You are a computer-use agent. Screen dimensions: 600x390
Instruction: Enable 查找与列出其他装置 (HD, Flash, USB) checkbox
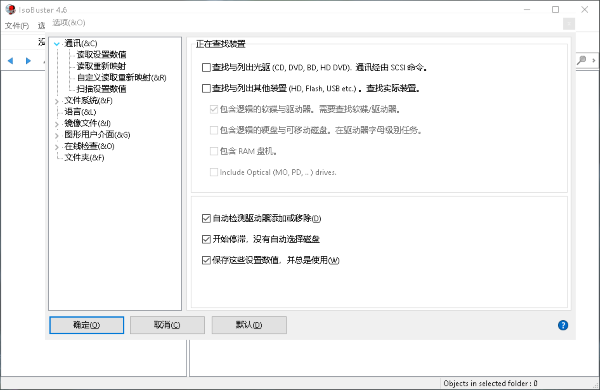pos(206,88)
